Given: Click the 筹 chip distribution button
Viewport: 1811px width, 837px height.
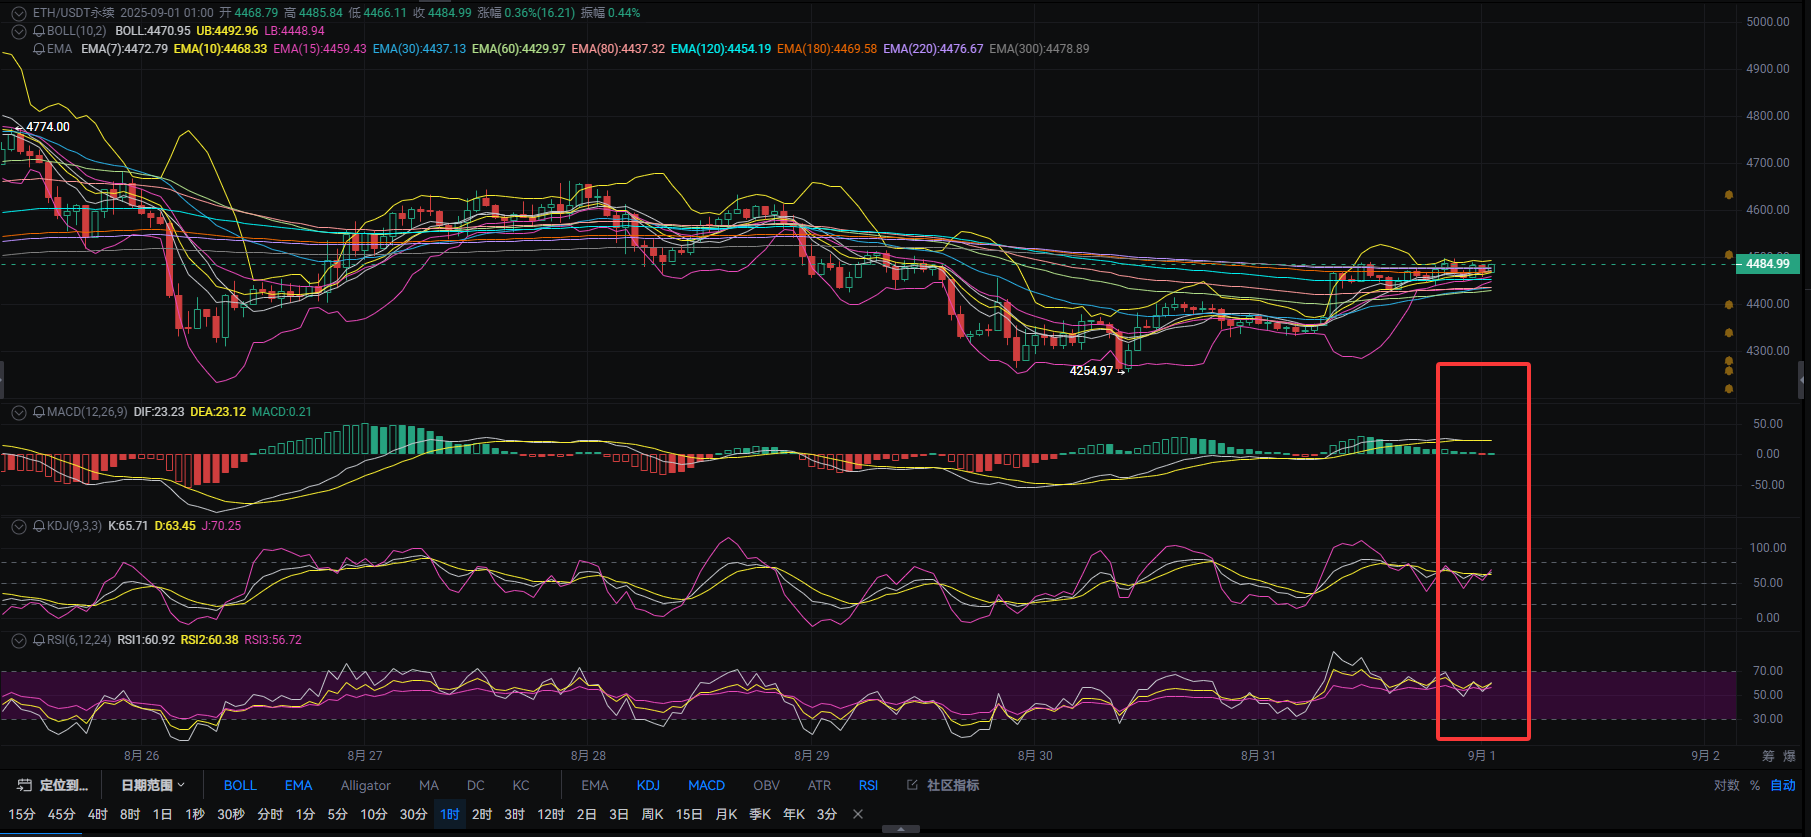Looking at the screenshot, I should tap(1768, 756).
